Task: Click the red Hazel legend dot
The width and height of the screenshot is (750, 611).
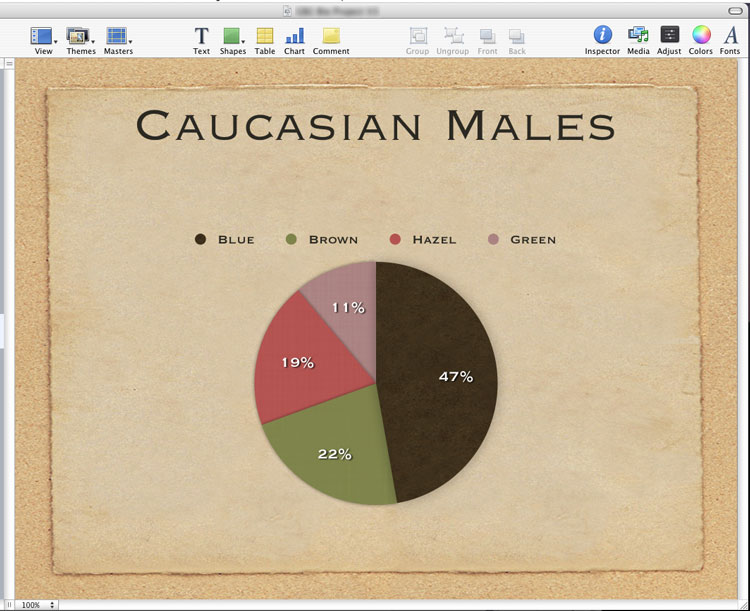Action: coord(395,239)
